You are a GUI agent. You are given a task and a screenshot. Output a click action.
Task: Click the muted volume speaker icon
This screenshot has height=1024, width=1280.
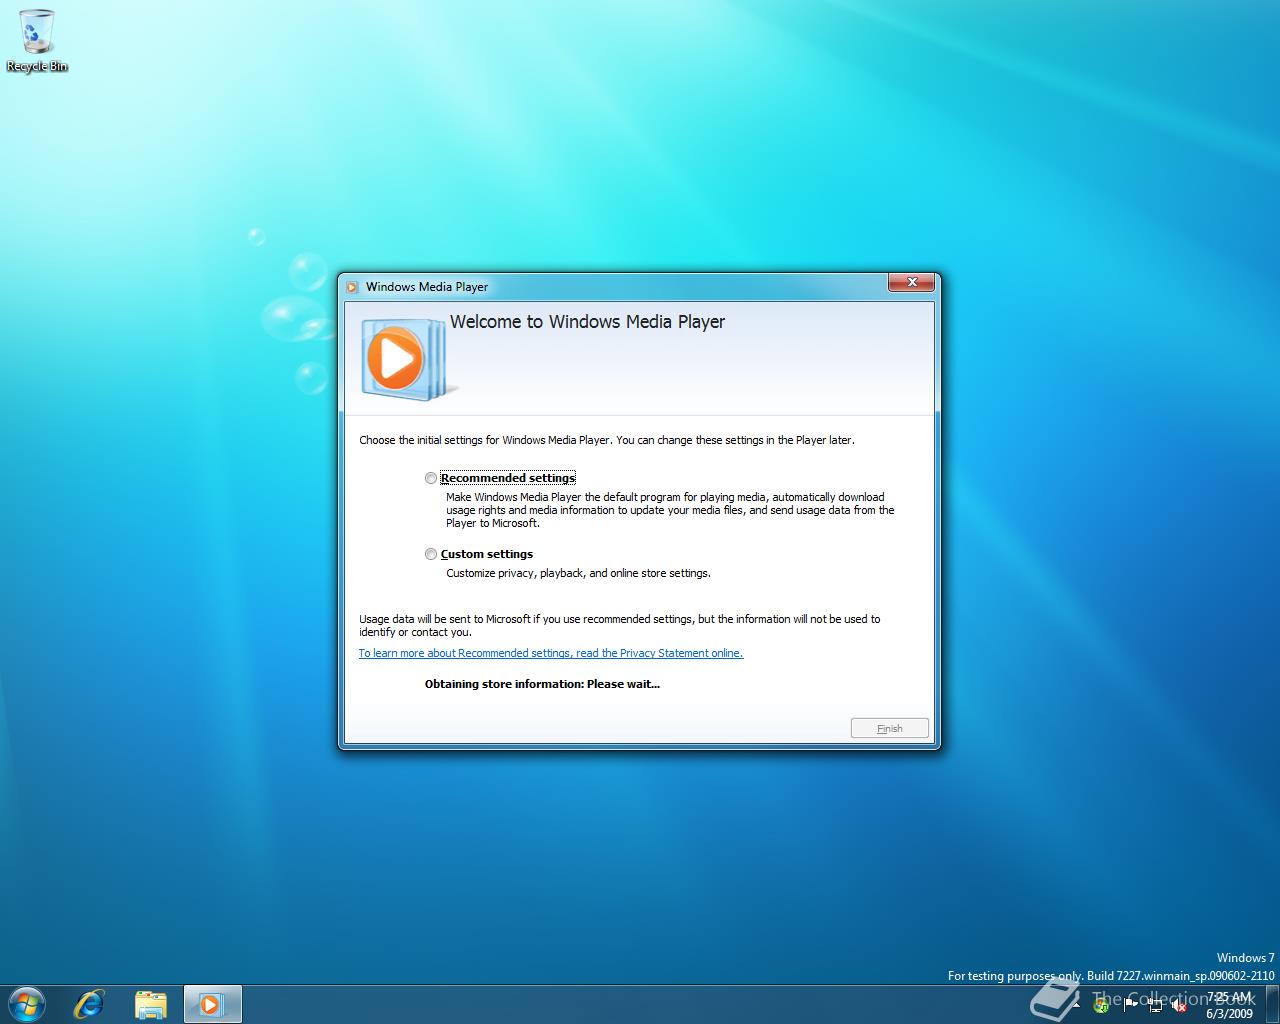(1179, 1006)
